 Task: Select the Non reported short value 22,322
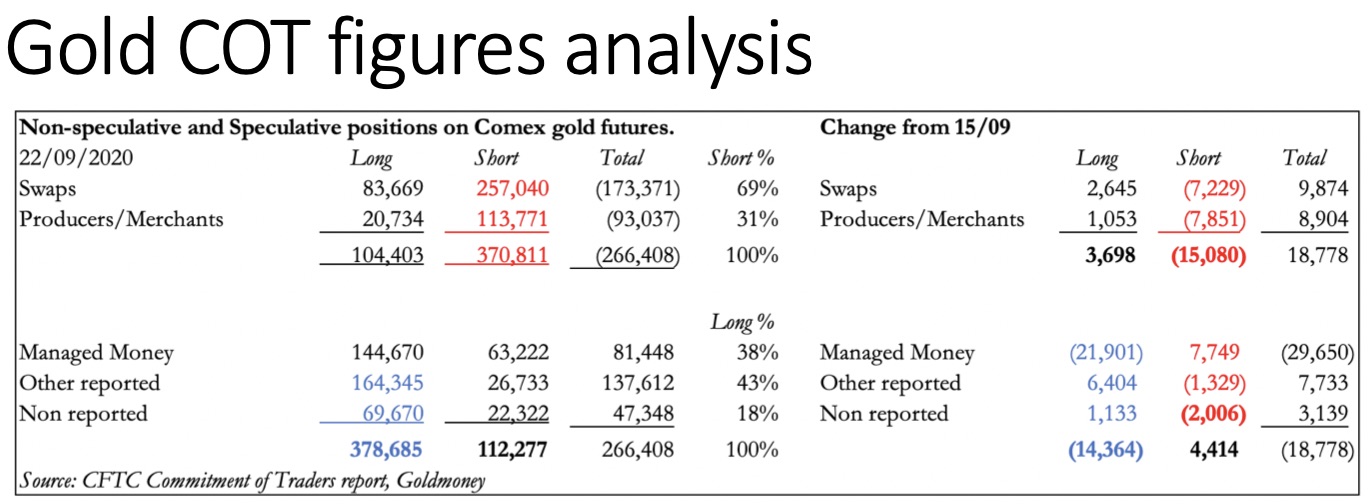(518, 414)
